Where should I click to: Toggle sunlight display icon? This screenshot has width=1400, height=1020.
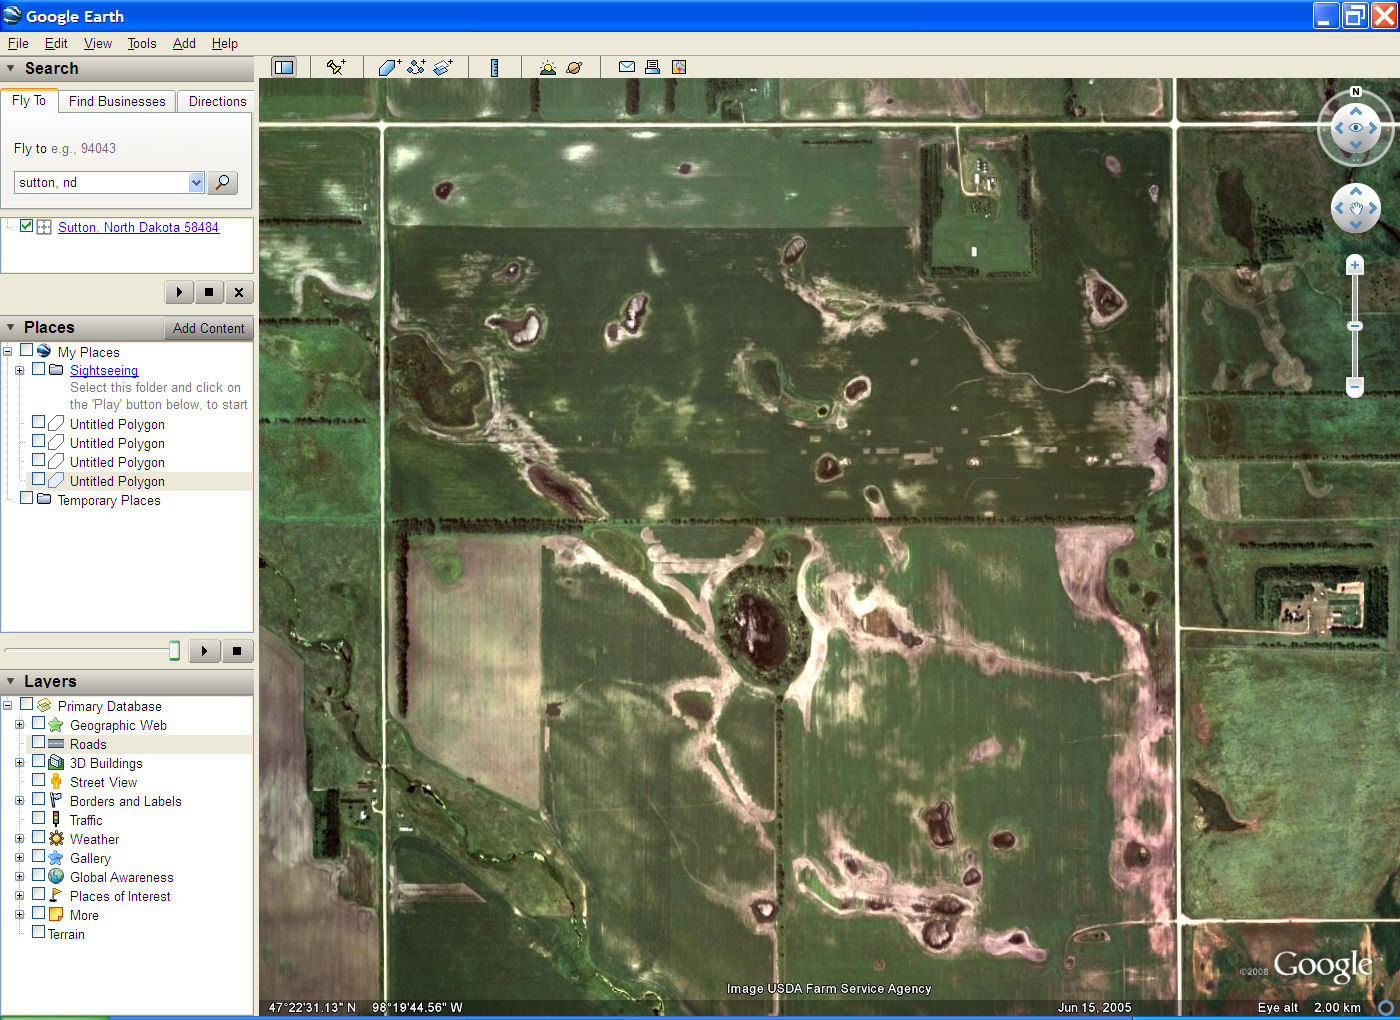coord(547,67)
